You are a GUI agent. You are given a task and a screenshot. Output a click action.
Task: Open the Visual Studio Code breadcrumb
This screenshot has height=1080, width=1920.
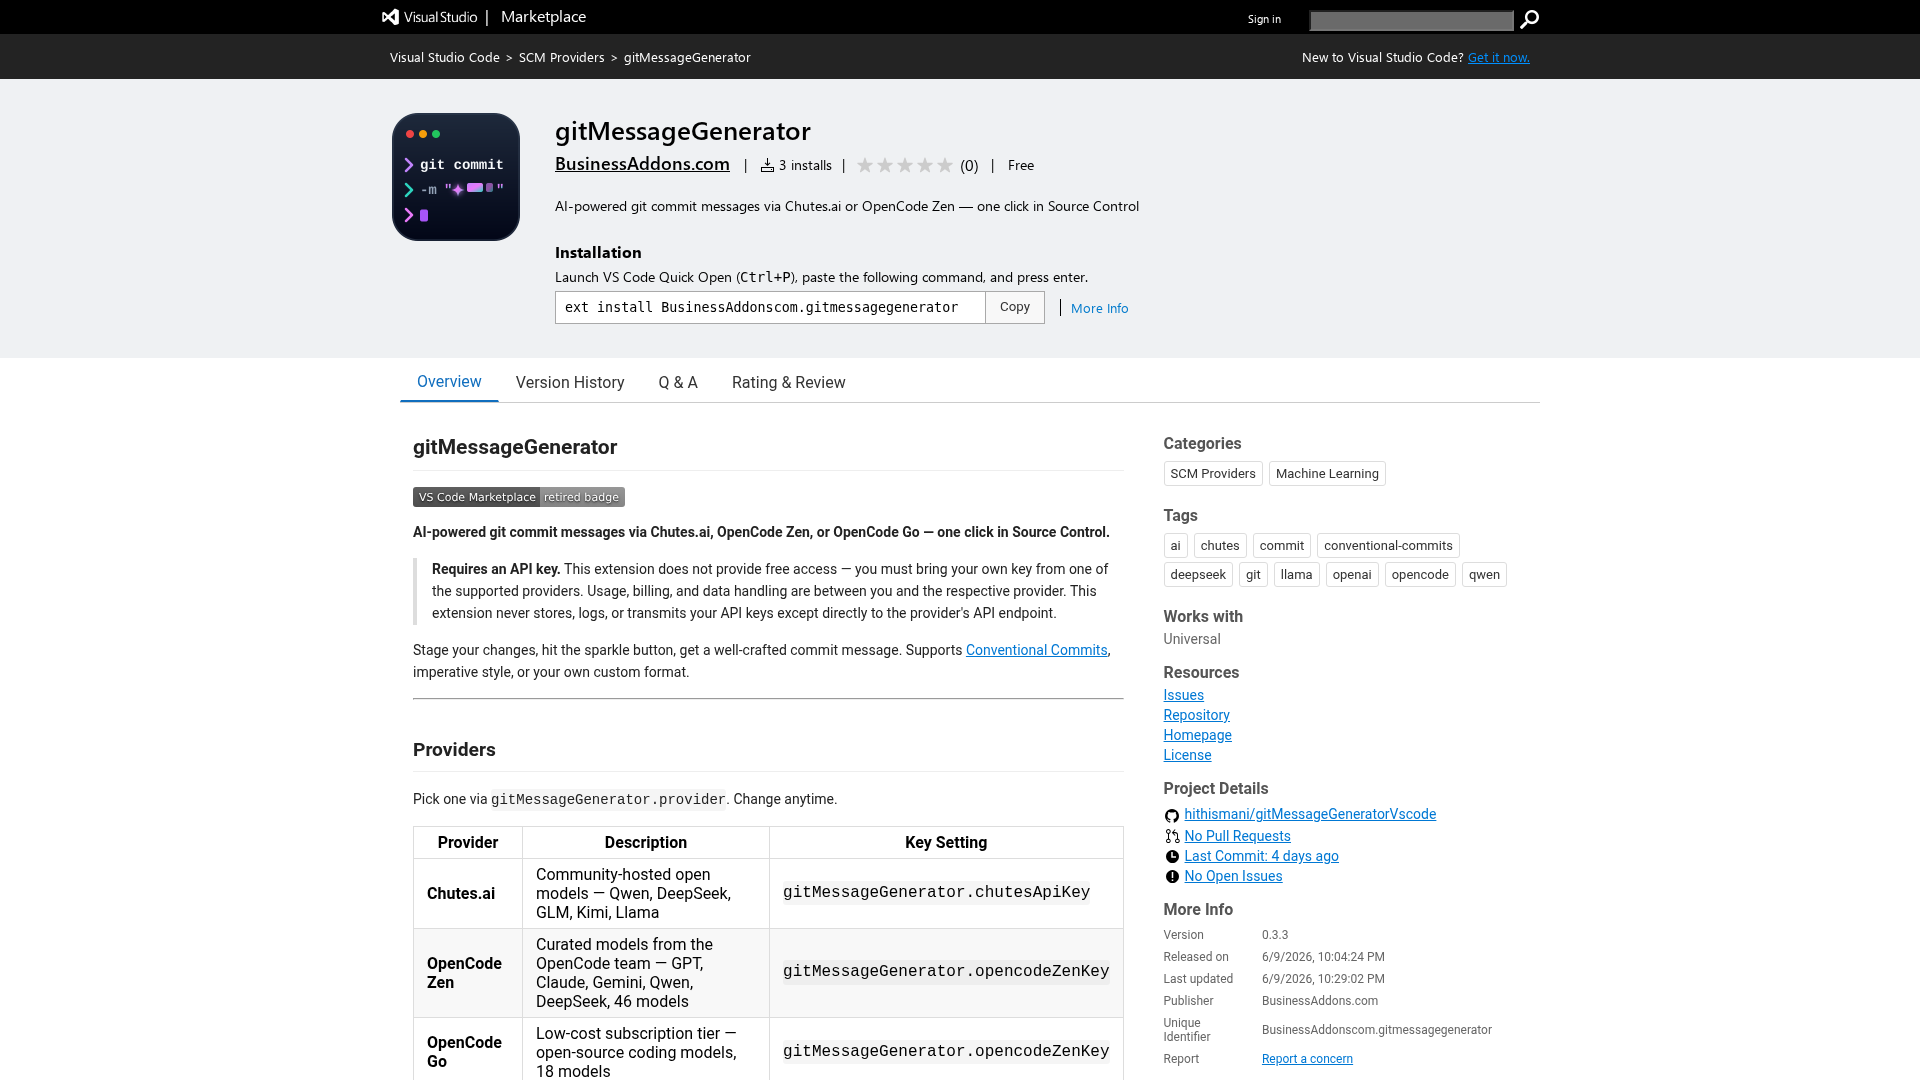pyautogui.click(x=445, y=57)
